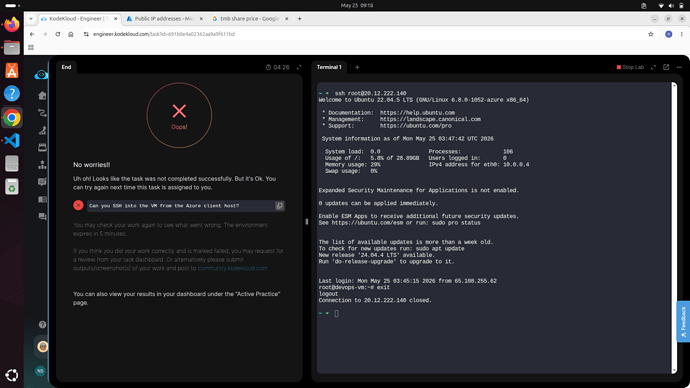Open the certificate board icon in sidebar
The height and width of the screenshot is (388, 690).
pyautogui.click(x=42, y=182)
